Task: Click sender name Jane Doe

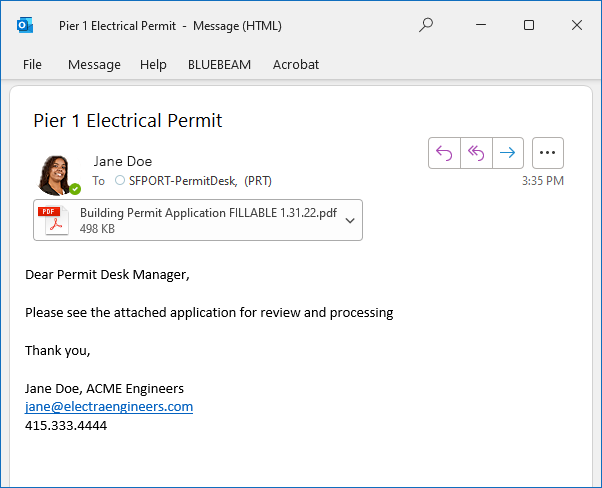Action: (x=122, y=161)
